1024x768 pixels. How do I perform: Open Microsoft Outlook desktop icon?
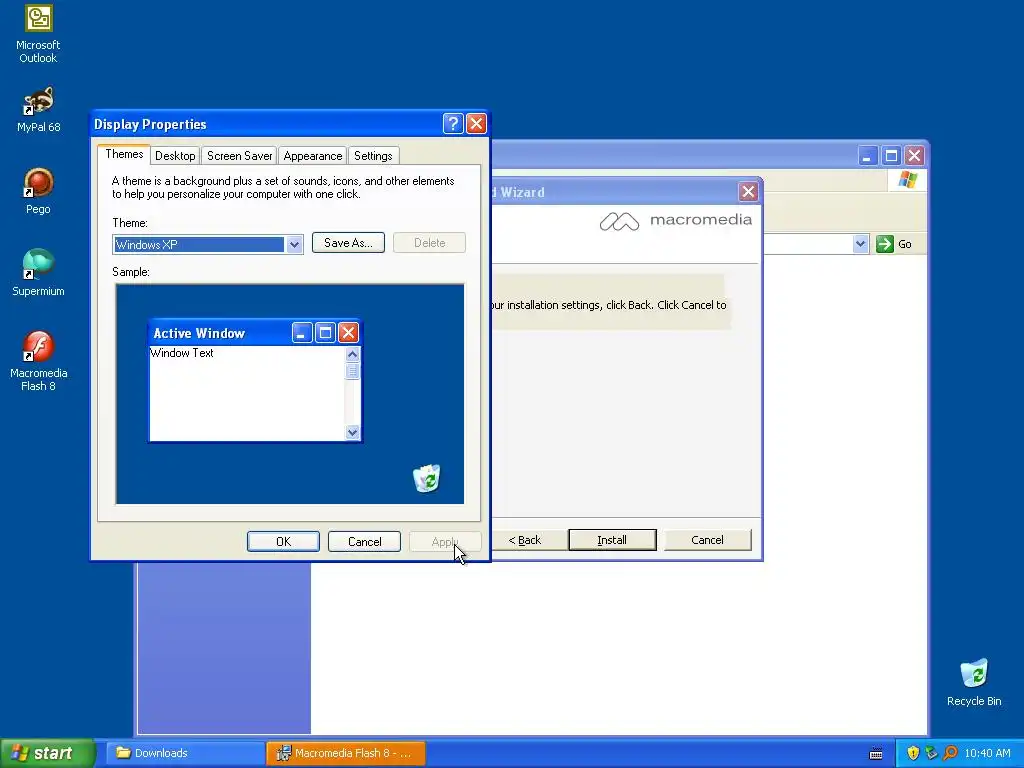coord(38,33)
